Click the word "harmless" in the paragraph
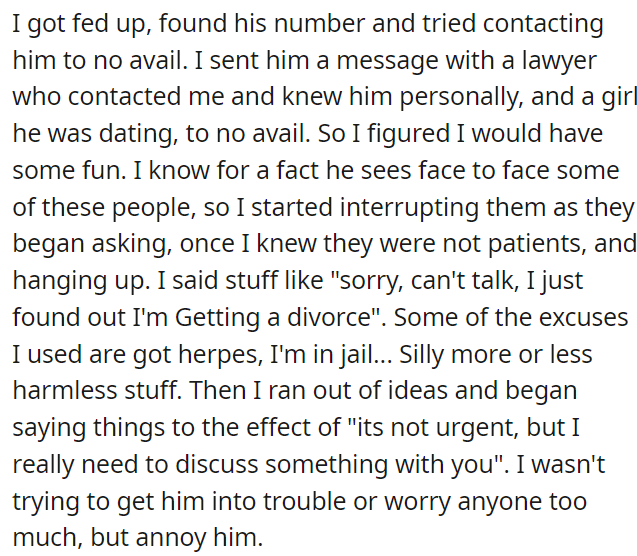The height and width of the screenshot is (556, 637). [x=65, y=390]
